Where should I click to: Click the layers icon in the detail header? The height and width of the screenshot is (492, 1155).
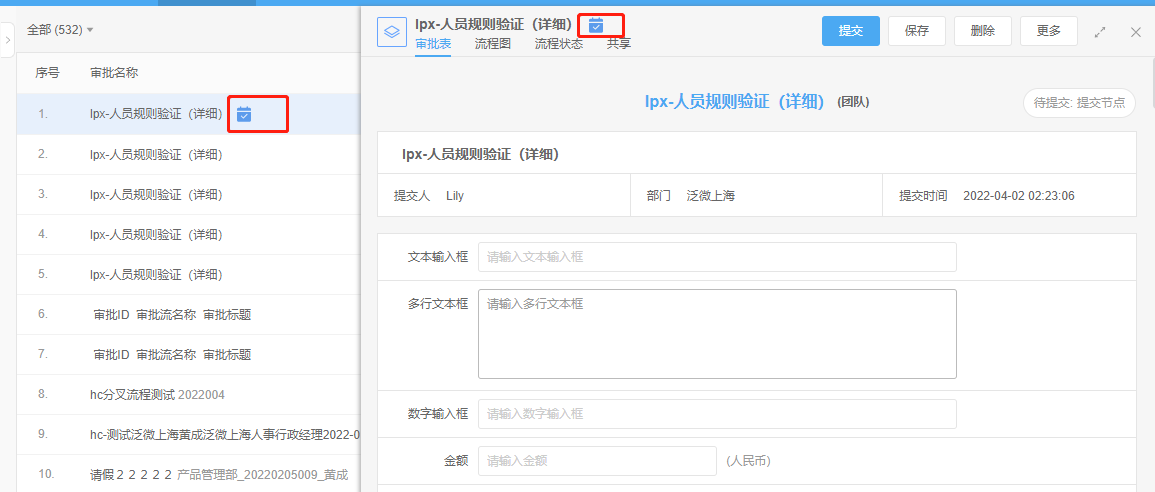pos(392,31)
